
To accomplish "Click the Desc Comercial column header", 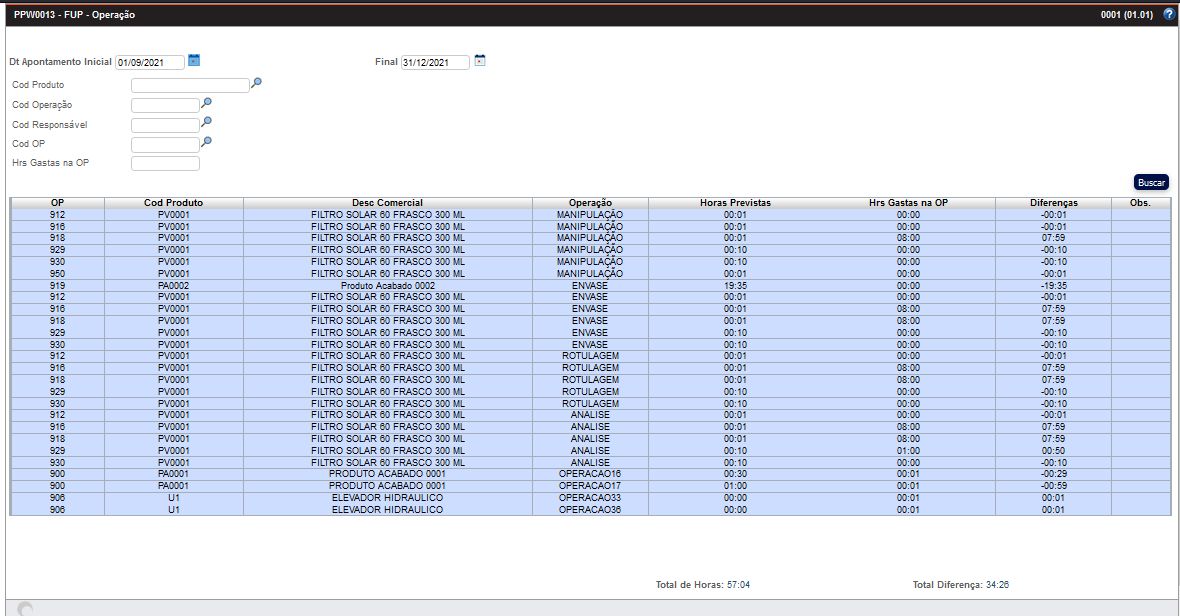I will click(387, 203).
